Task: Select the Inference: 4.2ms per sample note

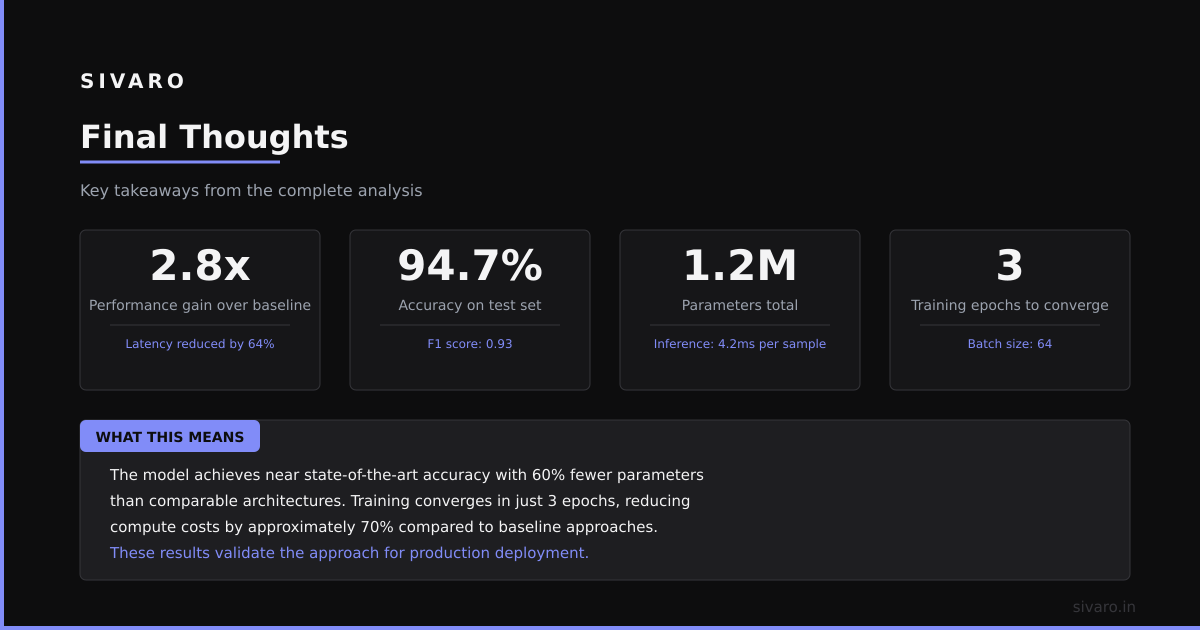Action: coord(740,344)
